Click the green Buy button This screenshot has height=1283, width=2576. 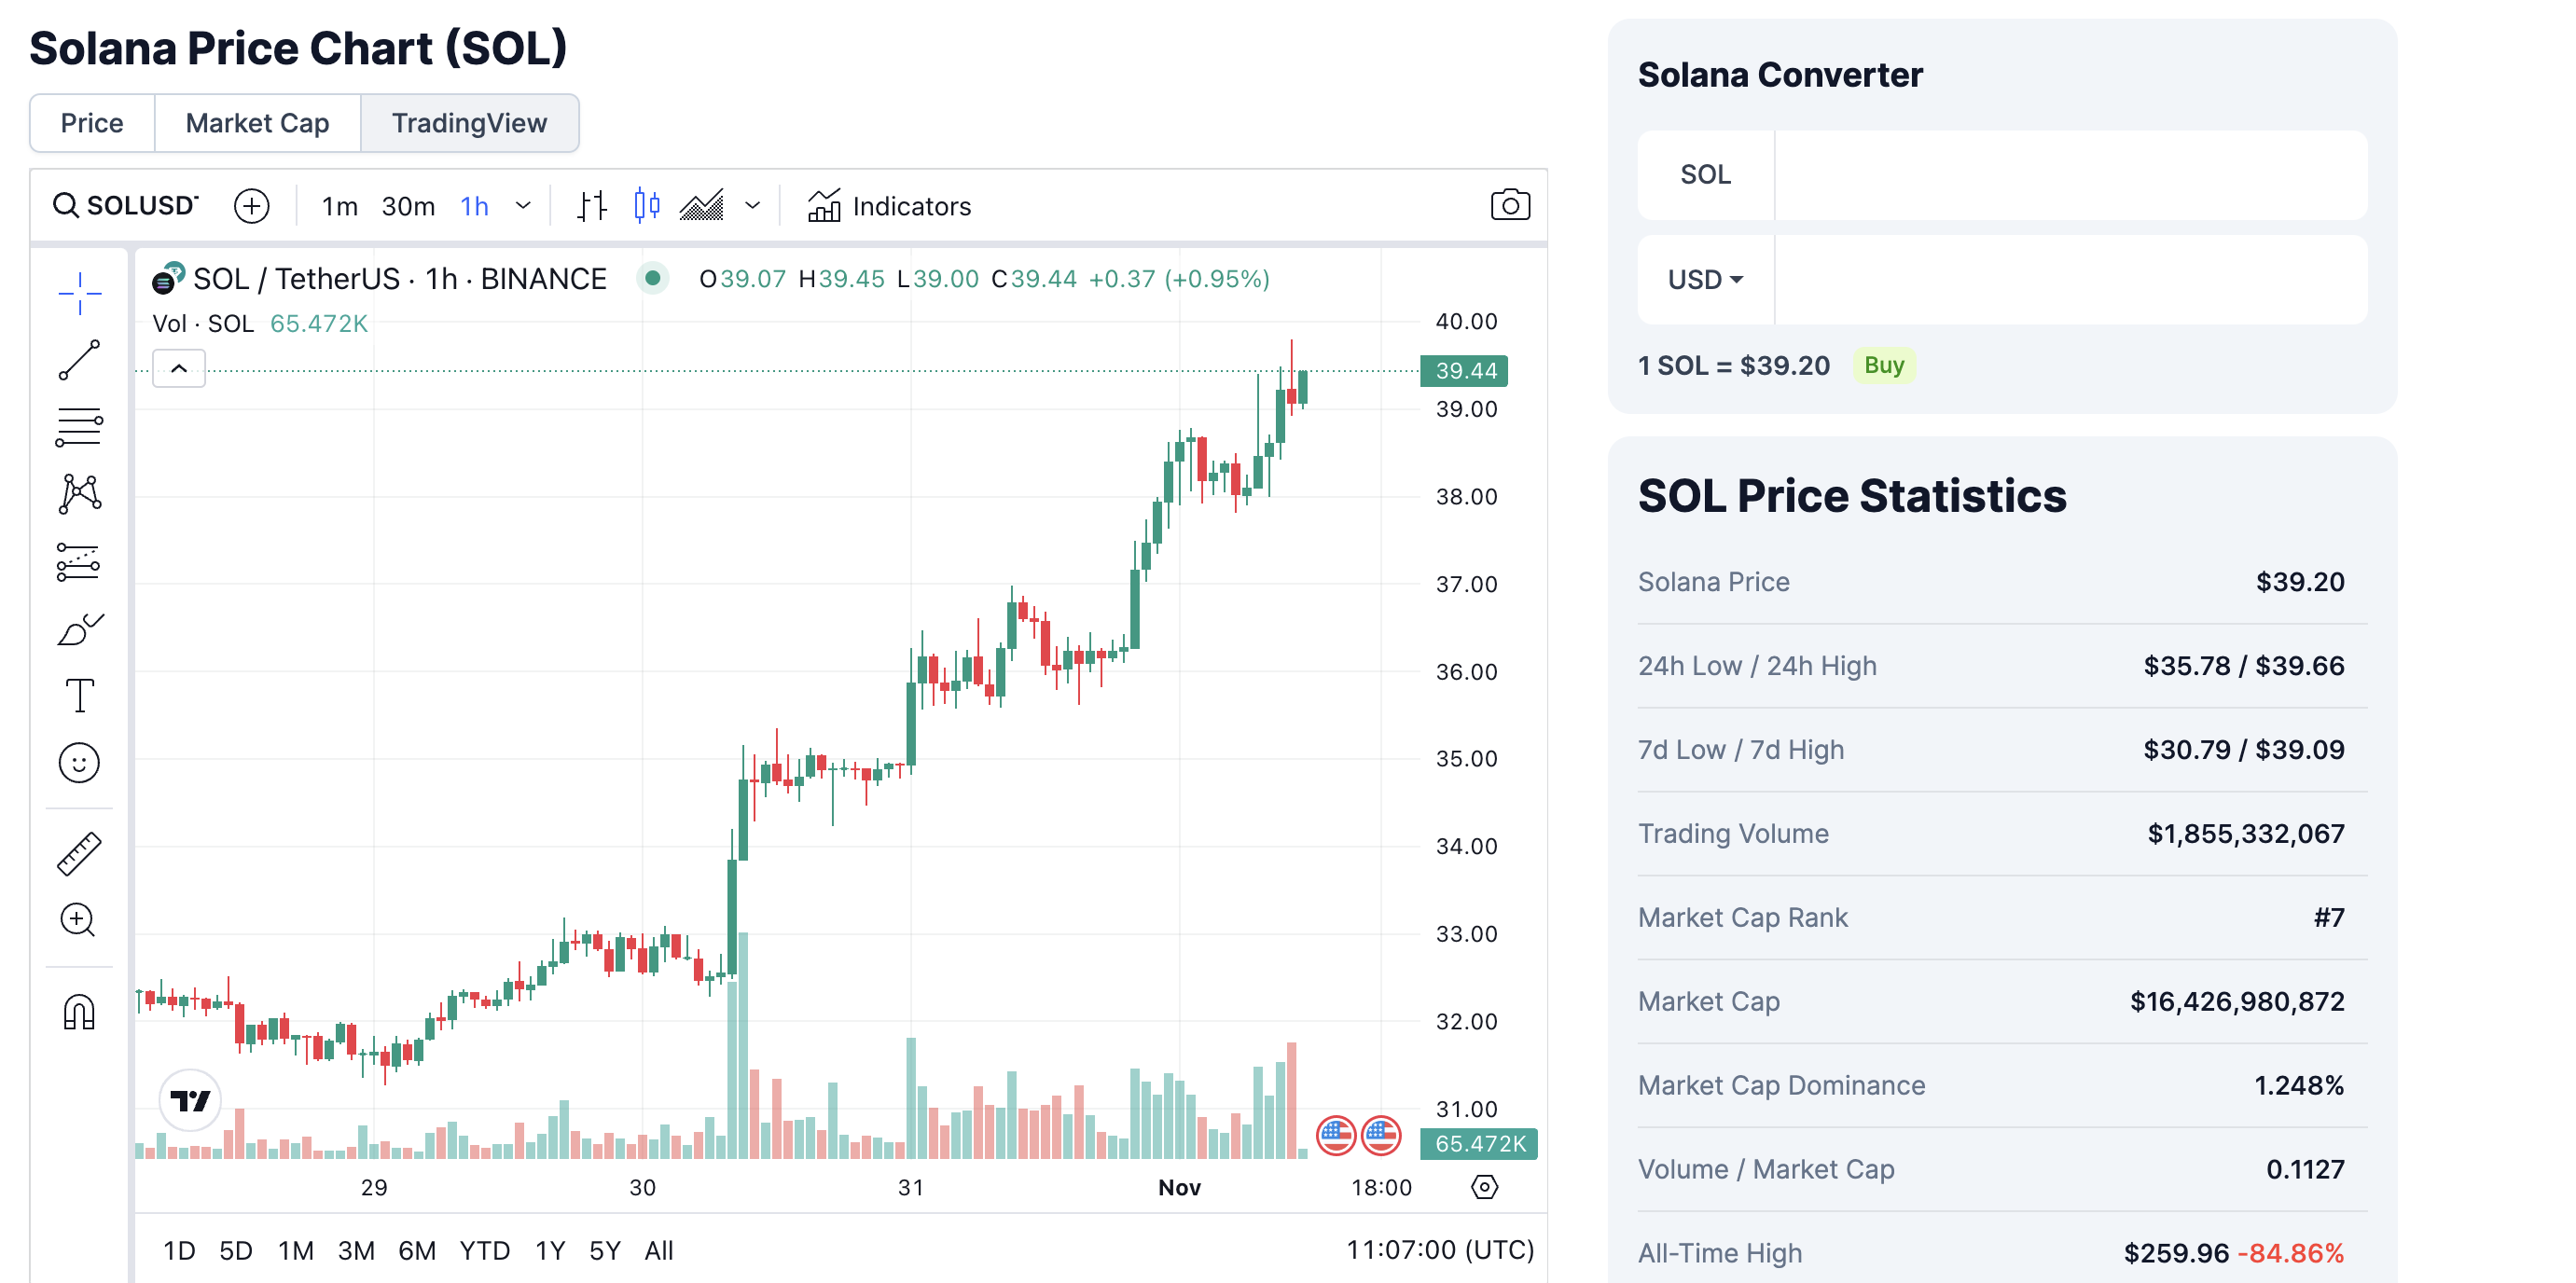click(x=1883, y=365)
